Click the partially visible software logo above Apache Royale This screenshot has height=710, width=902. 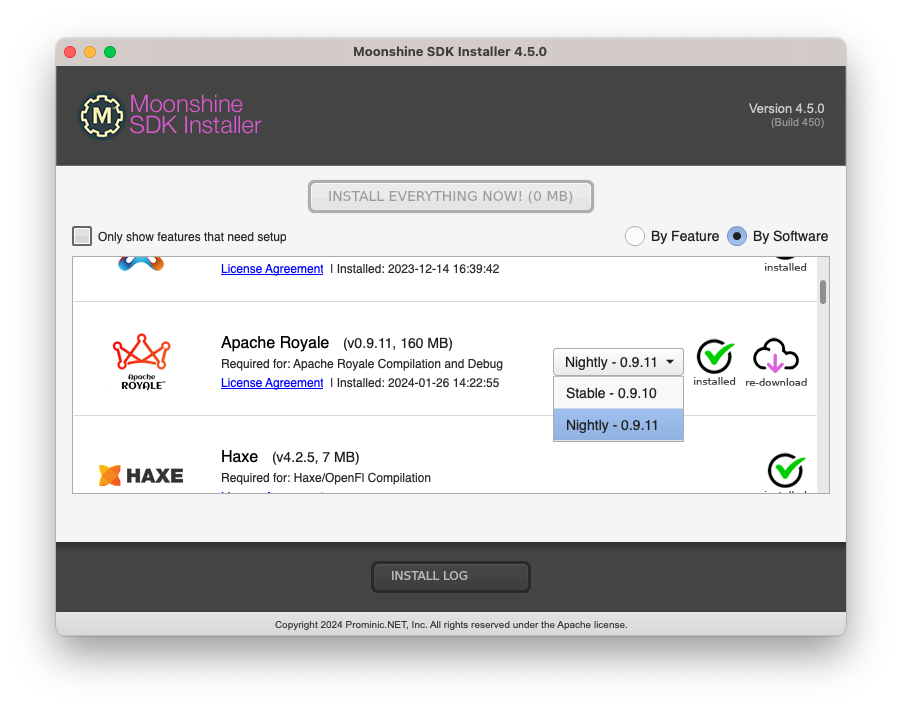(140, 262)
